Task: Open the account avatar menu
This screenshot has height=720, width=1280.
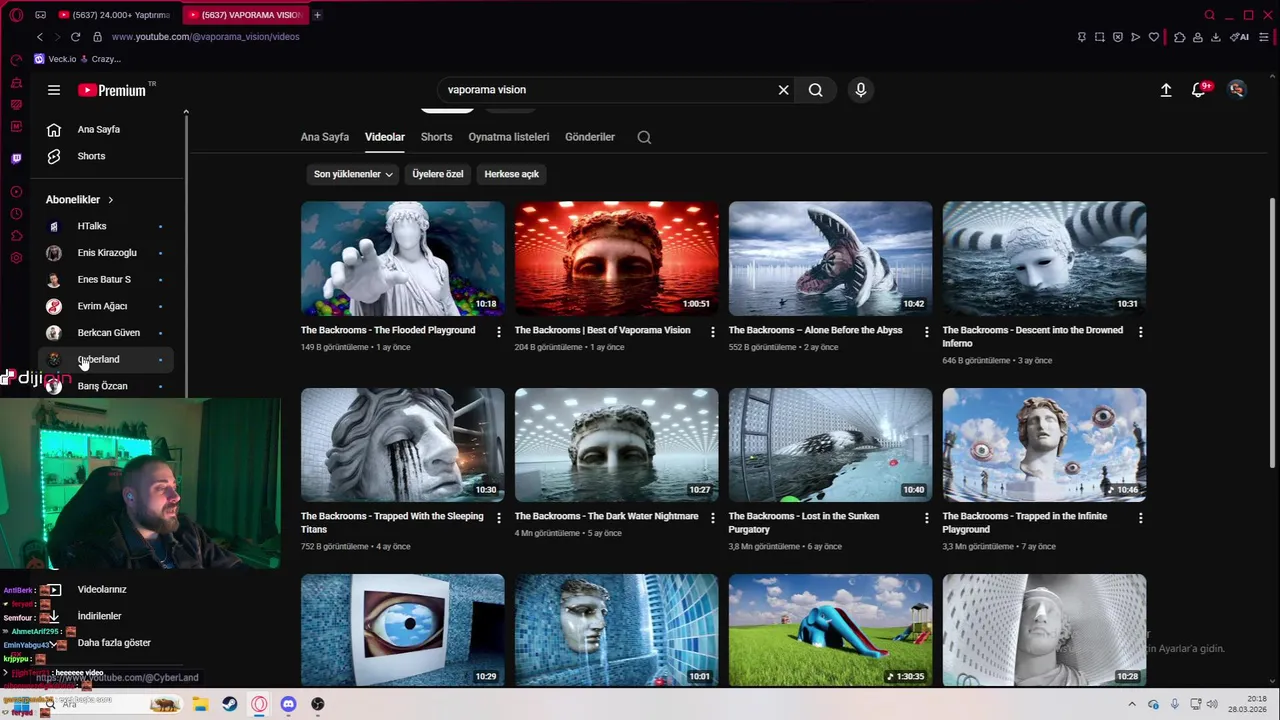Action: 1237,90
